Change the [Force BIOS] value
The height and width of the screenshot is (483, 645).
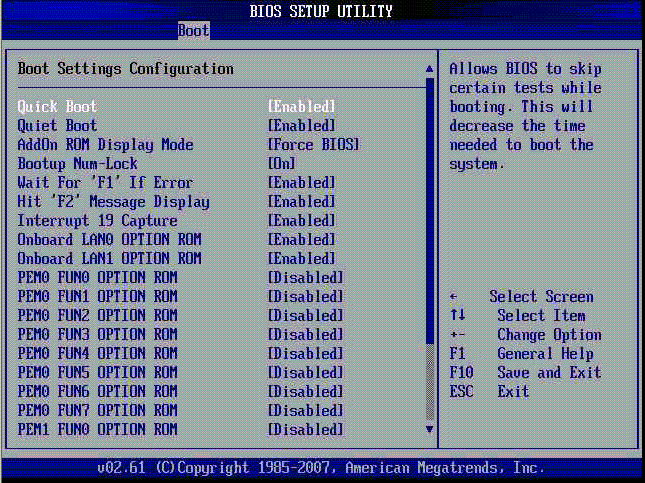[313, 145]
